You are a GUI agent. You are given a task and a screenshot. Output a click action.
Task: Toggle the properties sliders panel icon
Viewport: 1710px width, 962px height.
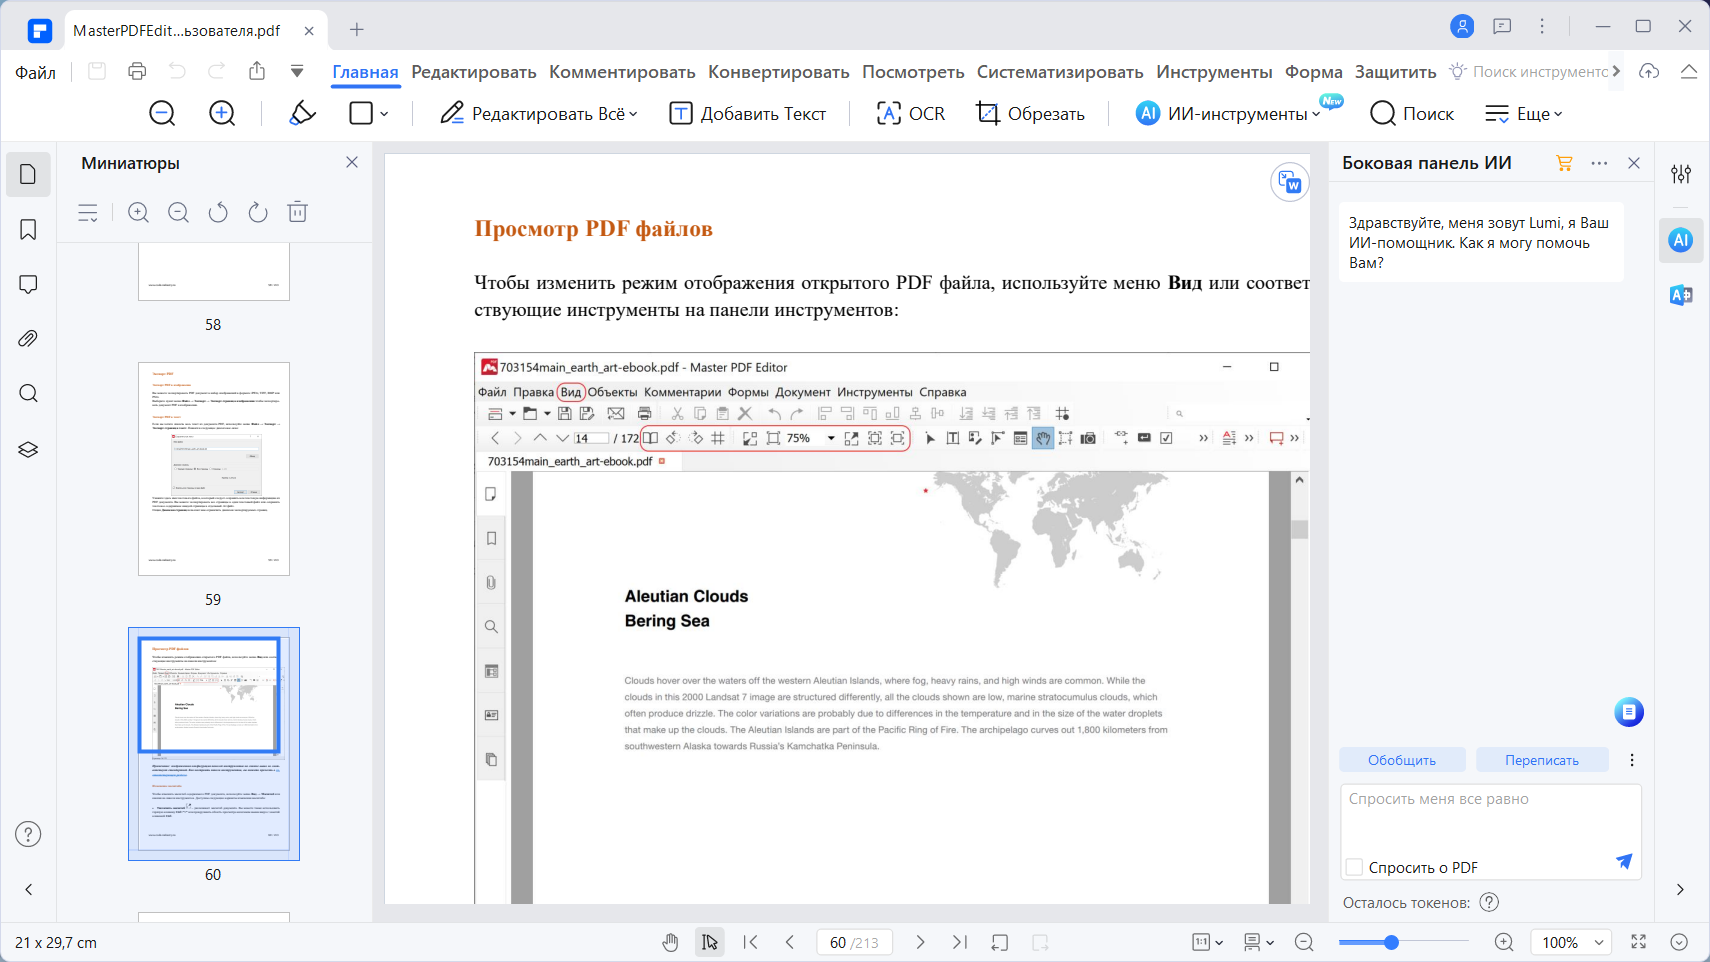(x=1681, y=174)
